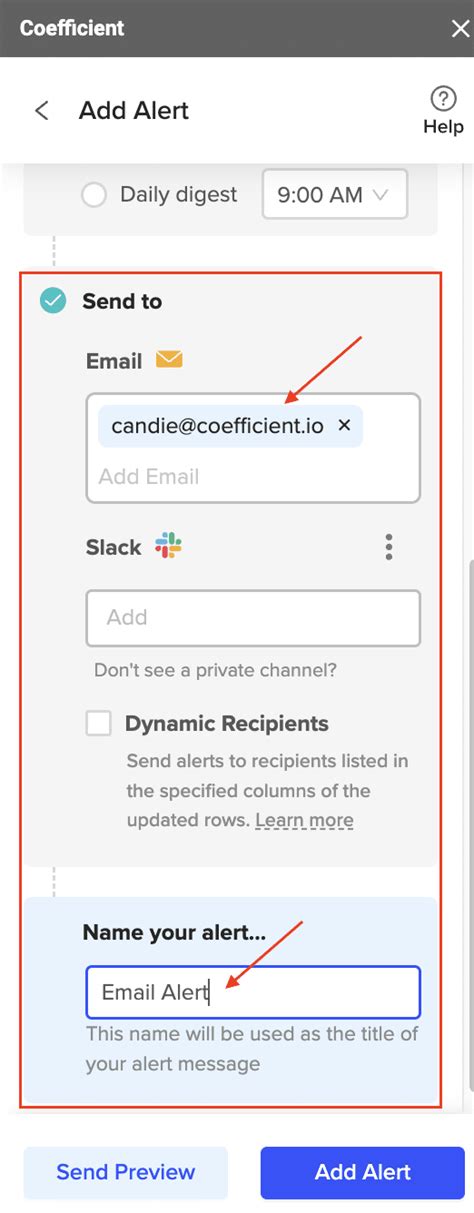Open the Slack three-dot options menu
This screenshot has width=474, height=1213.
pyautogui.click(x=389, y=547)
